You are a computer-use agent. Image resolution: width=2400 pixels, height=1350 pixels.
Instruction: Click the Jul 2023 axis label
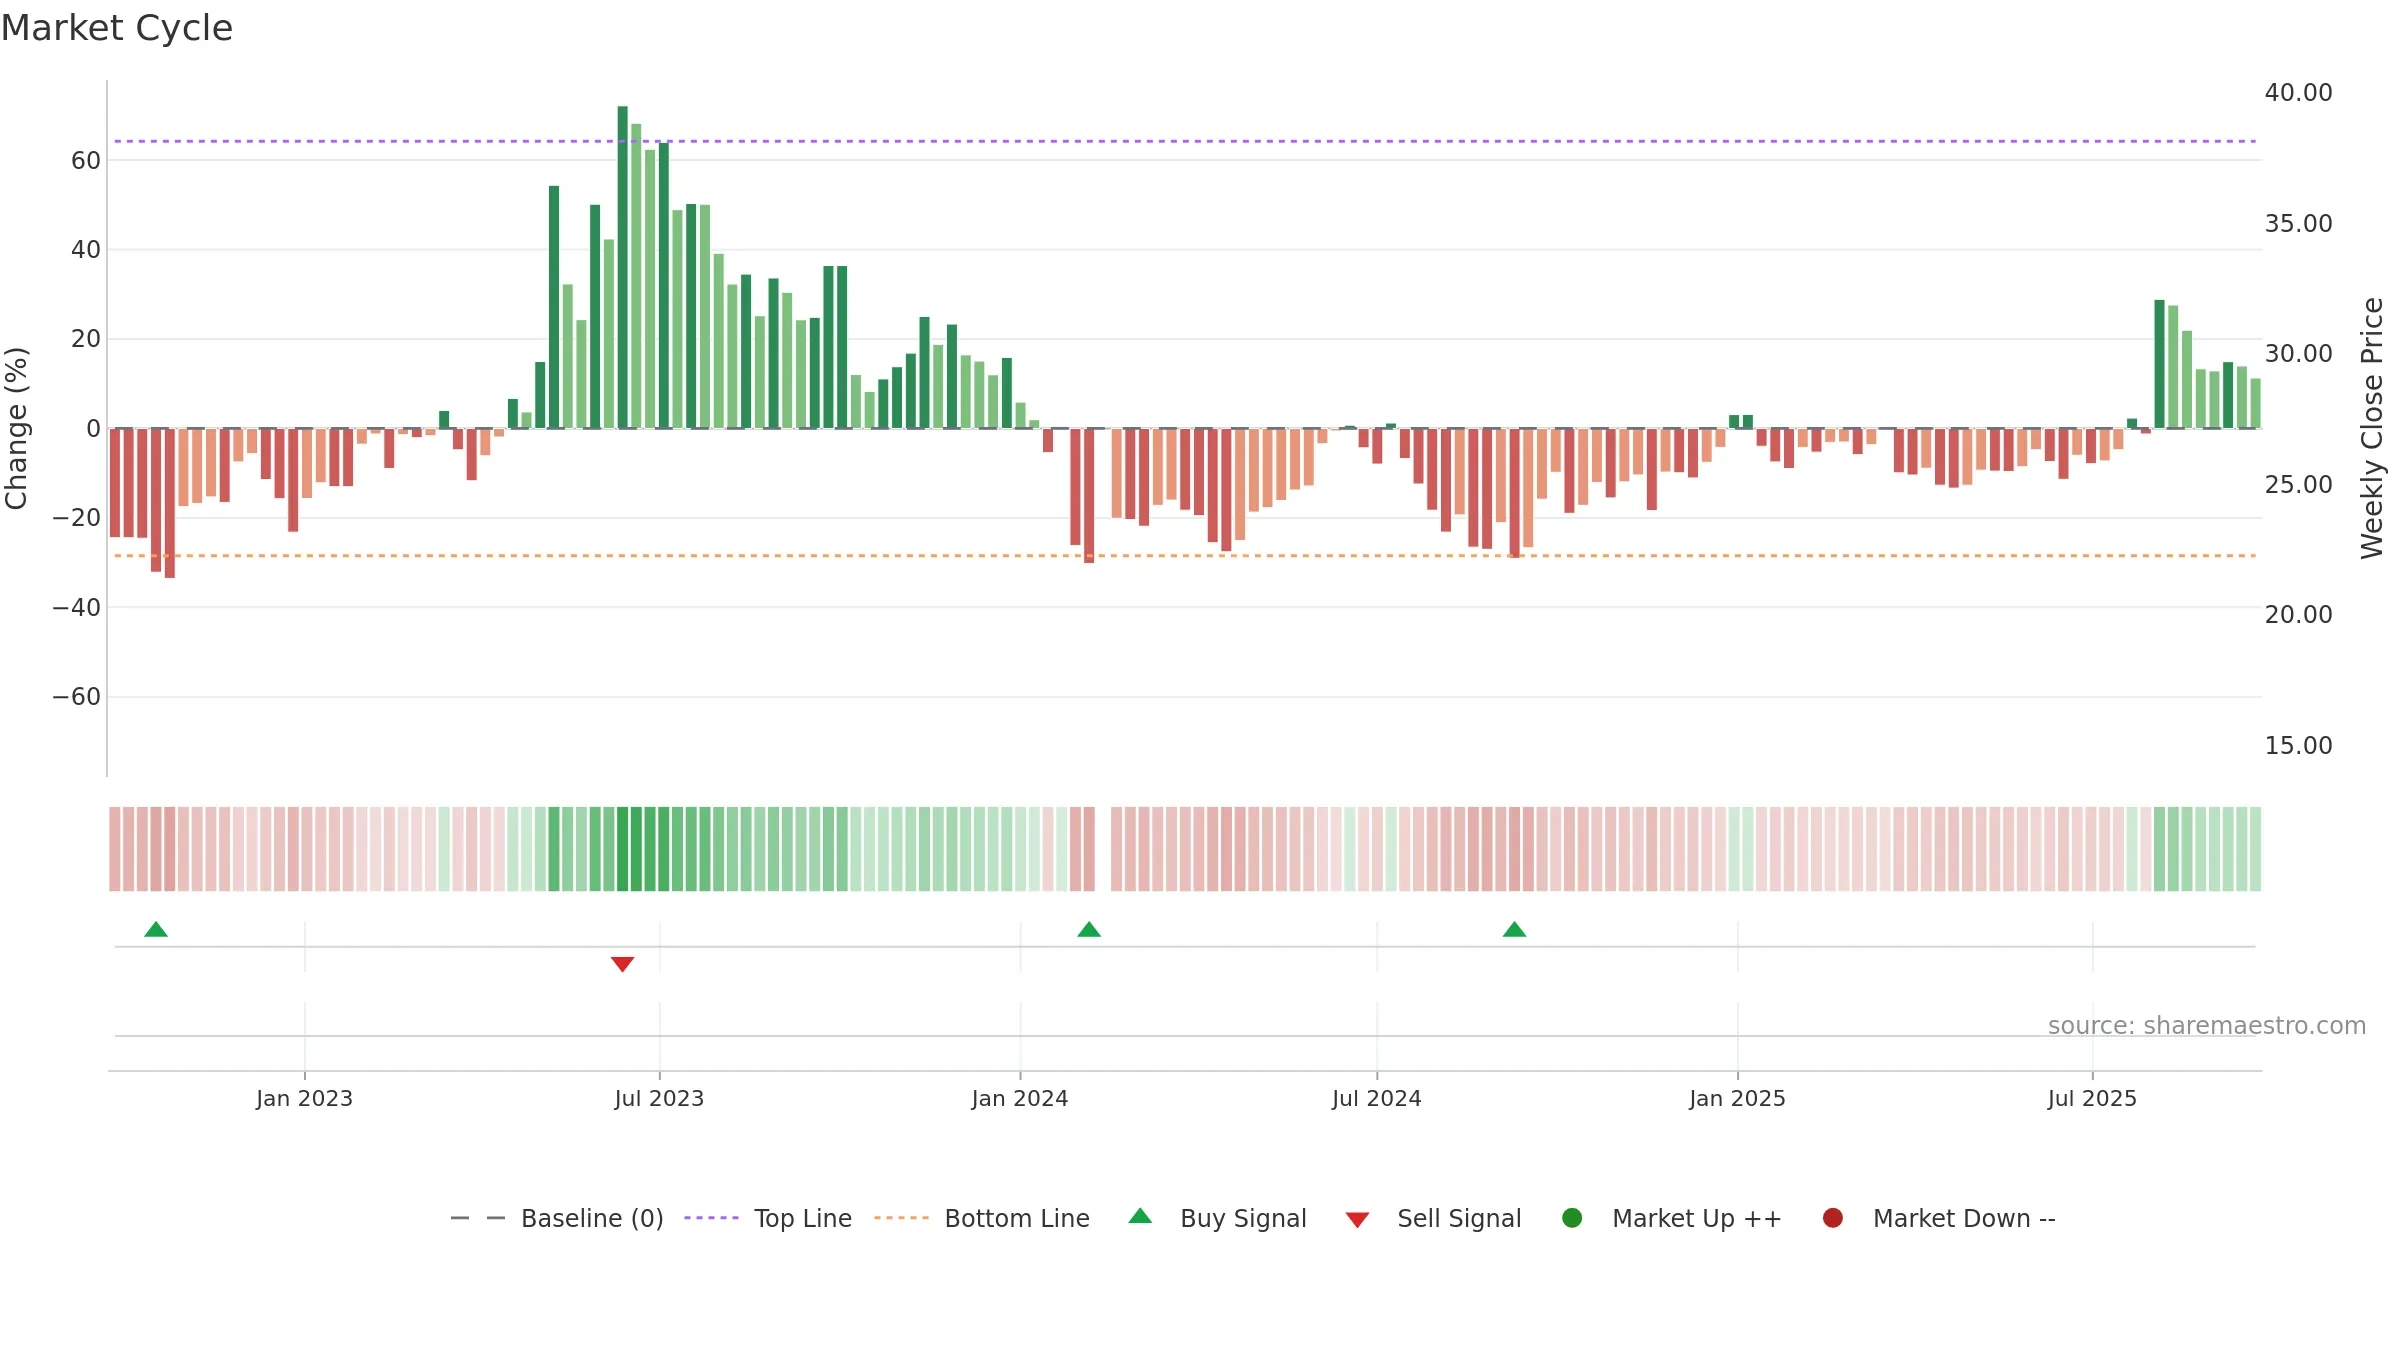(659, 1098)
